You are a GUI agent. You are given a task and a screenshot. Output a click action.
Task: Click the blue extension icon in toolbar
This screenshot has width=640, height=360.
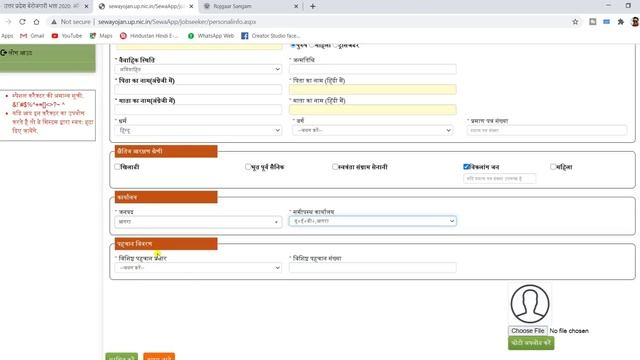point(607,22)
